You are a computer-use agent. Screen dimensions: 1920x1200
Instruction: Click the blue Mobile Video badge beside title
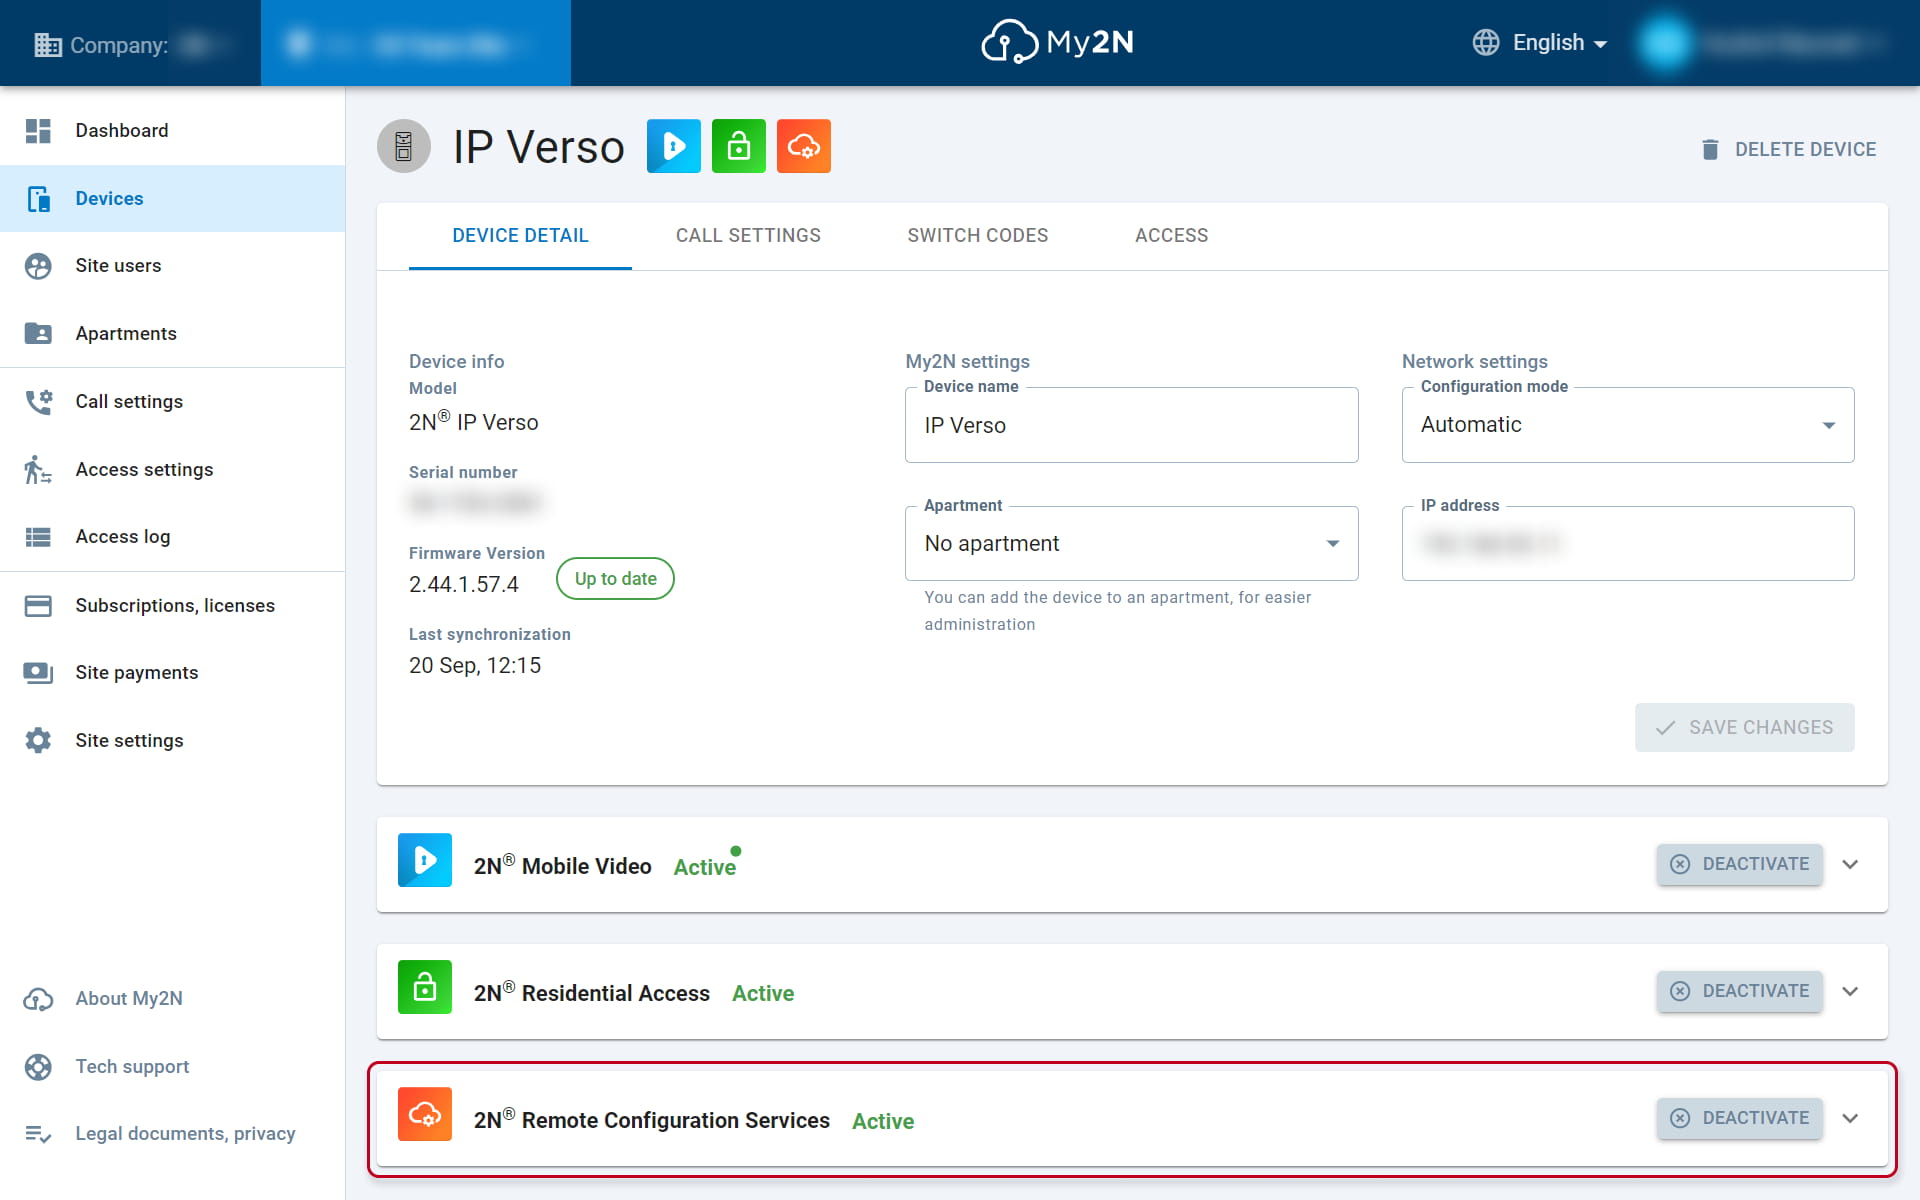(x=674, y=146)
